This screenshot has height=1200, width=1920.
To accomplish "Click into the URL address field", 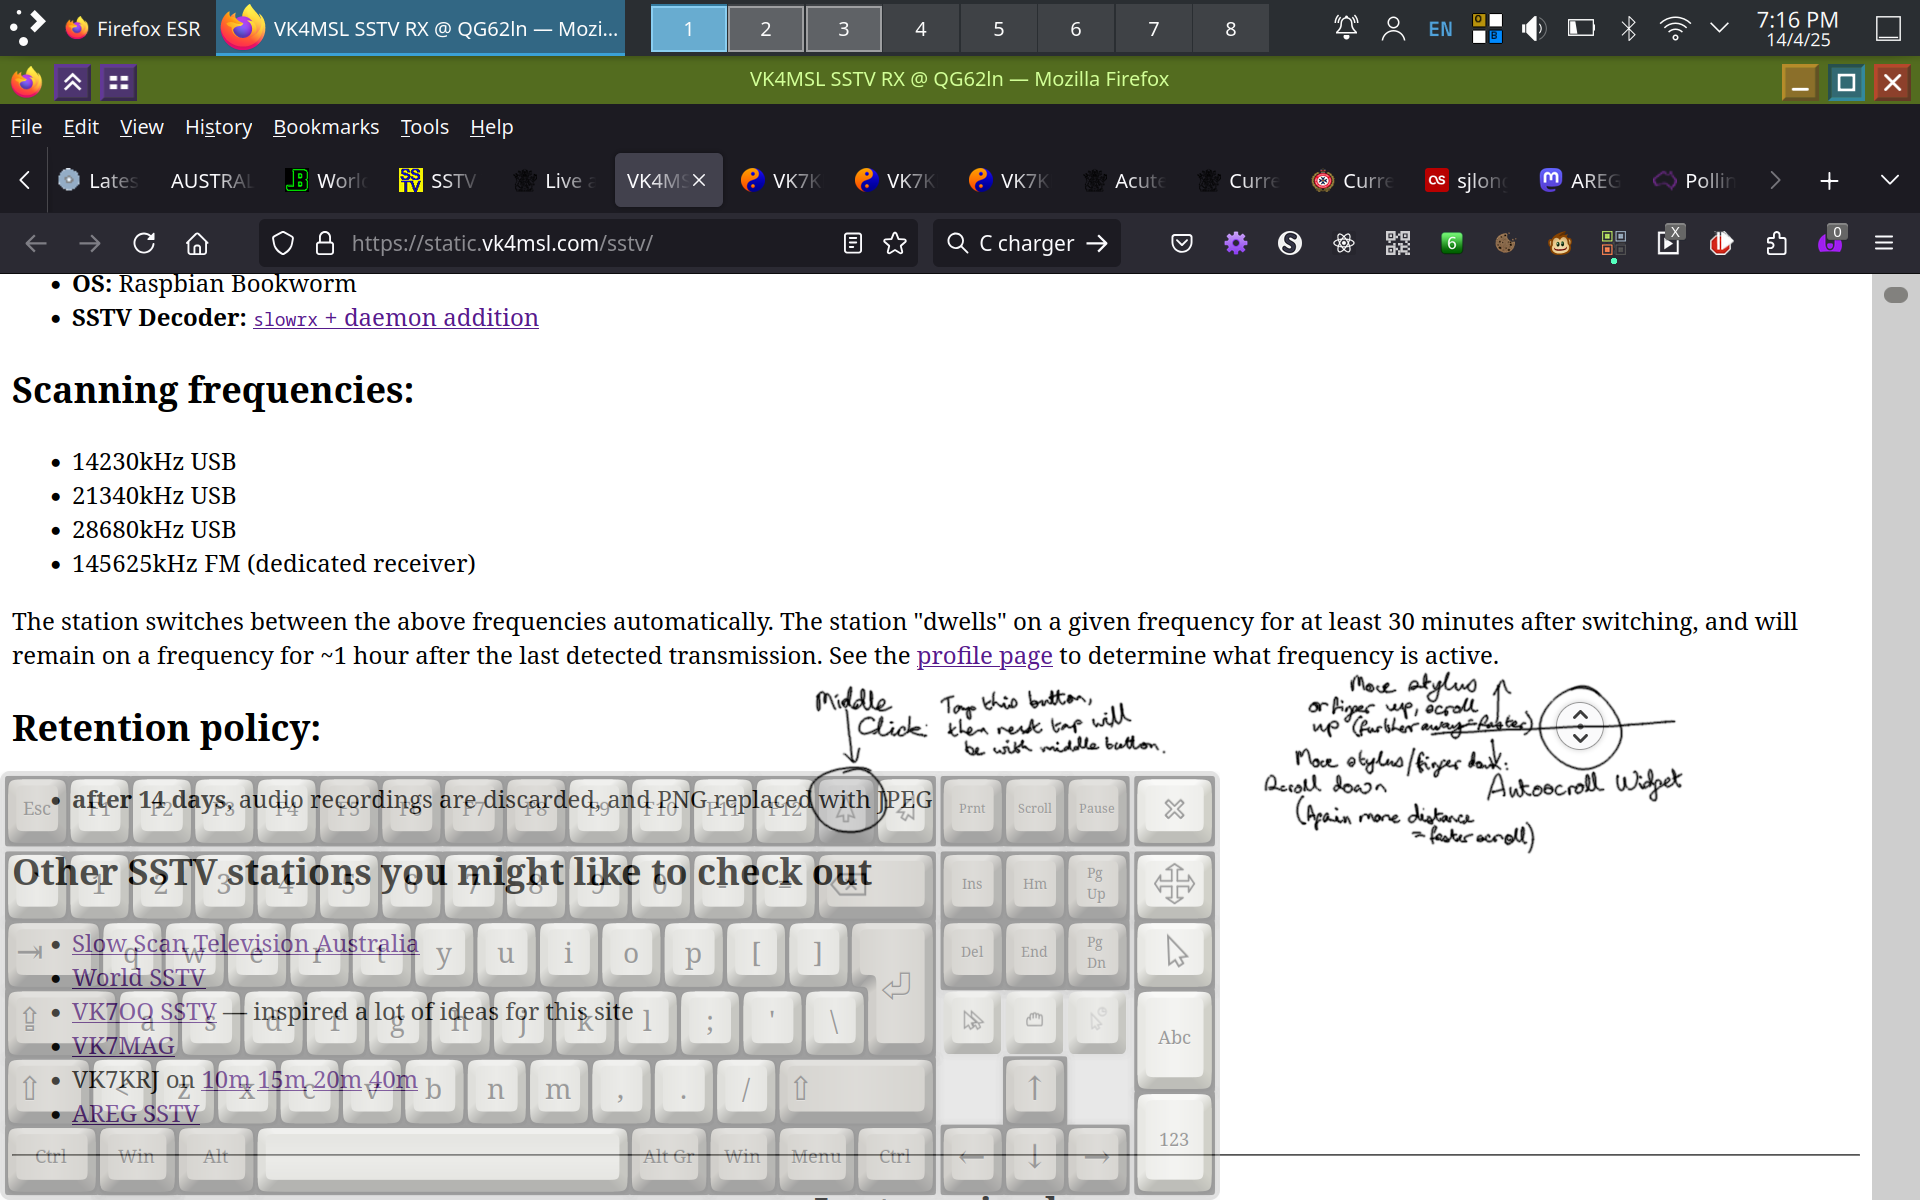I will click(590, 243).
